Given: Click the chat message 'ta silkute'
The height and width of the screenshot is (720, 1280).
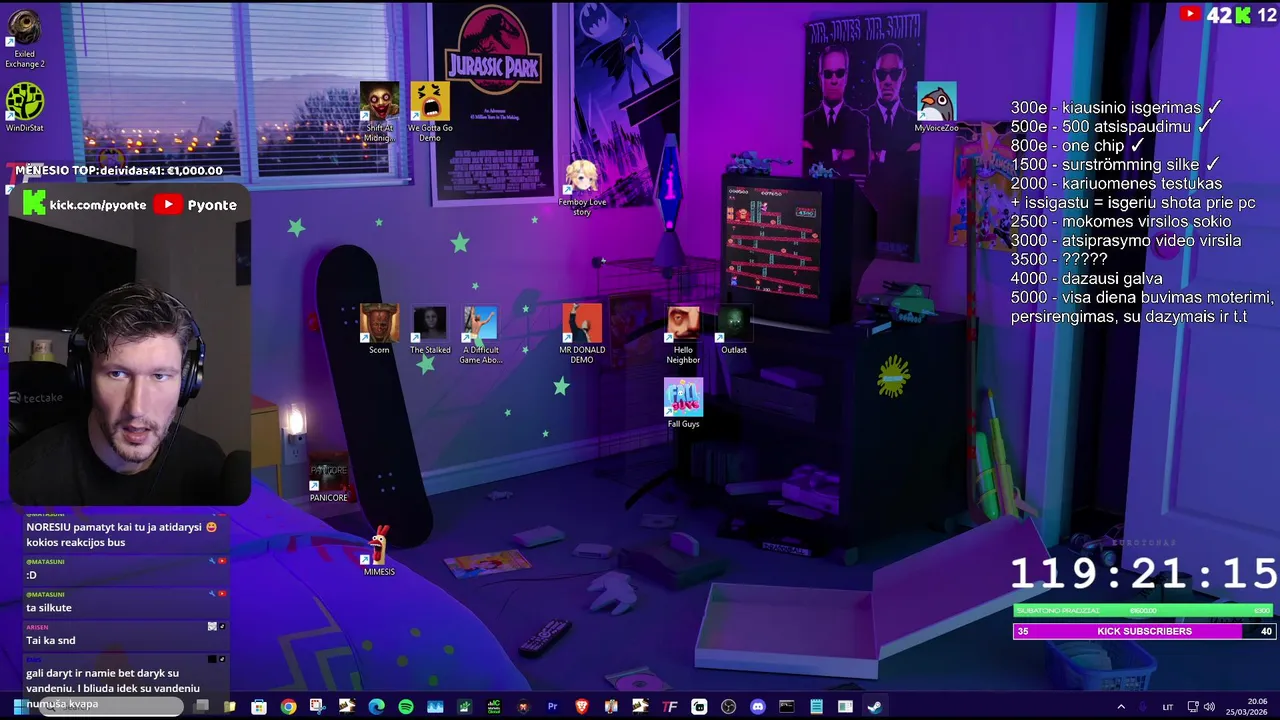Looking at the screenshot, I should click(49, 607).
